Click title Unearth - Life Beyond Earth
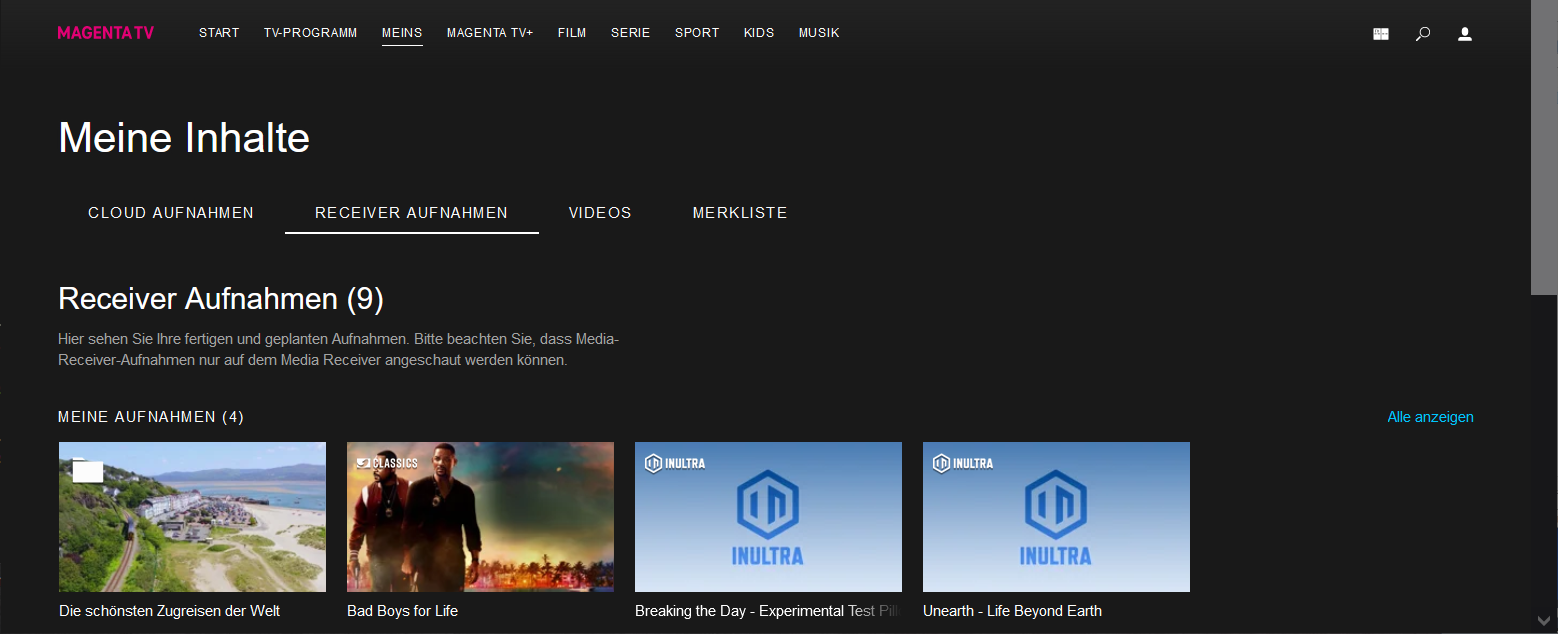Image resolution: width=1558 pixels, height=634 pixels. pyautogui.click(x=1012, y=610)
